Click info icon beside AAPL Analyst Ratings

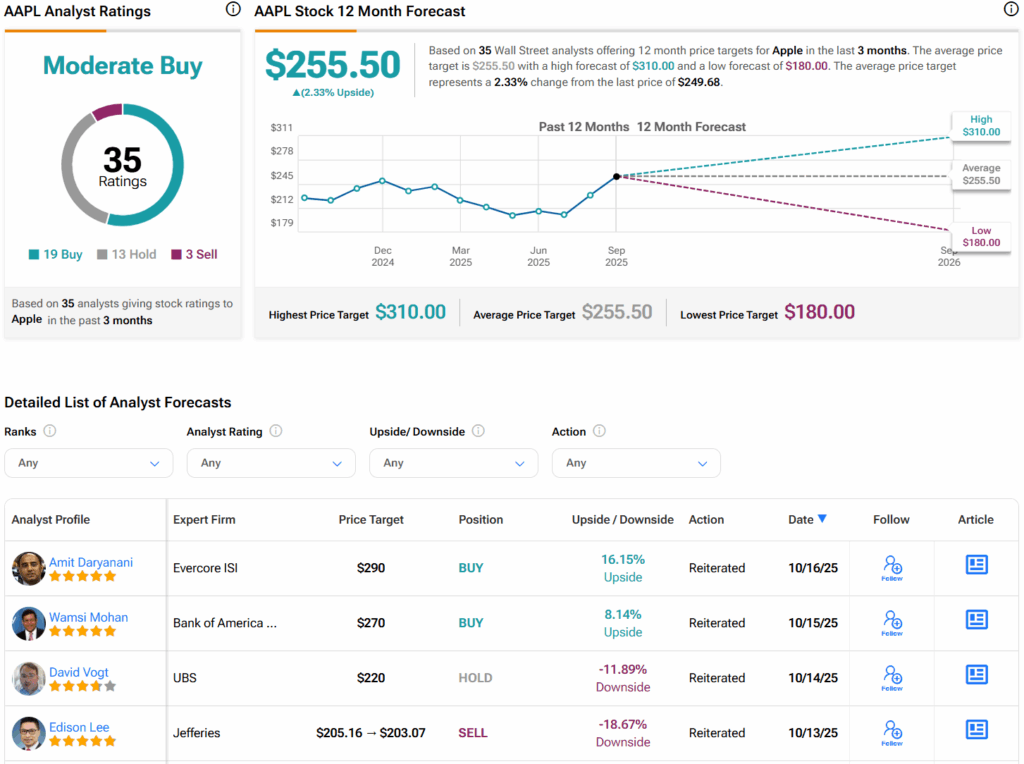click(233, 10)
